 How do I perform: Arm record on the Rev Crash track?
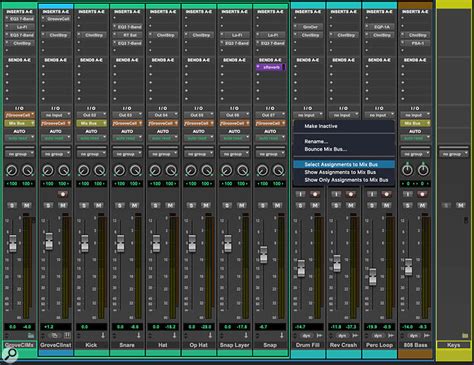tap(351, 194)
